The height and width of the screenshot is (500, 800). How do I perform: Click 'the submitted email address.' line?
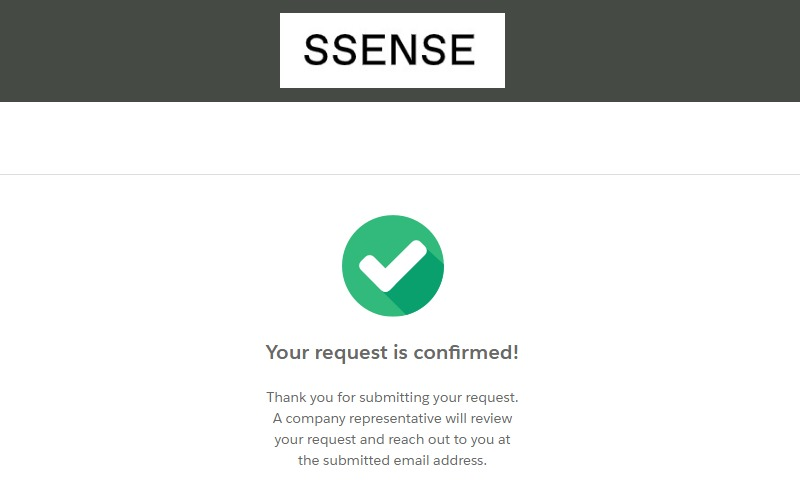[392, 460]
